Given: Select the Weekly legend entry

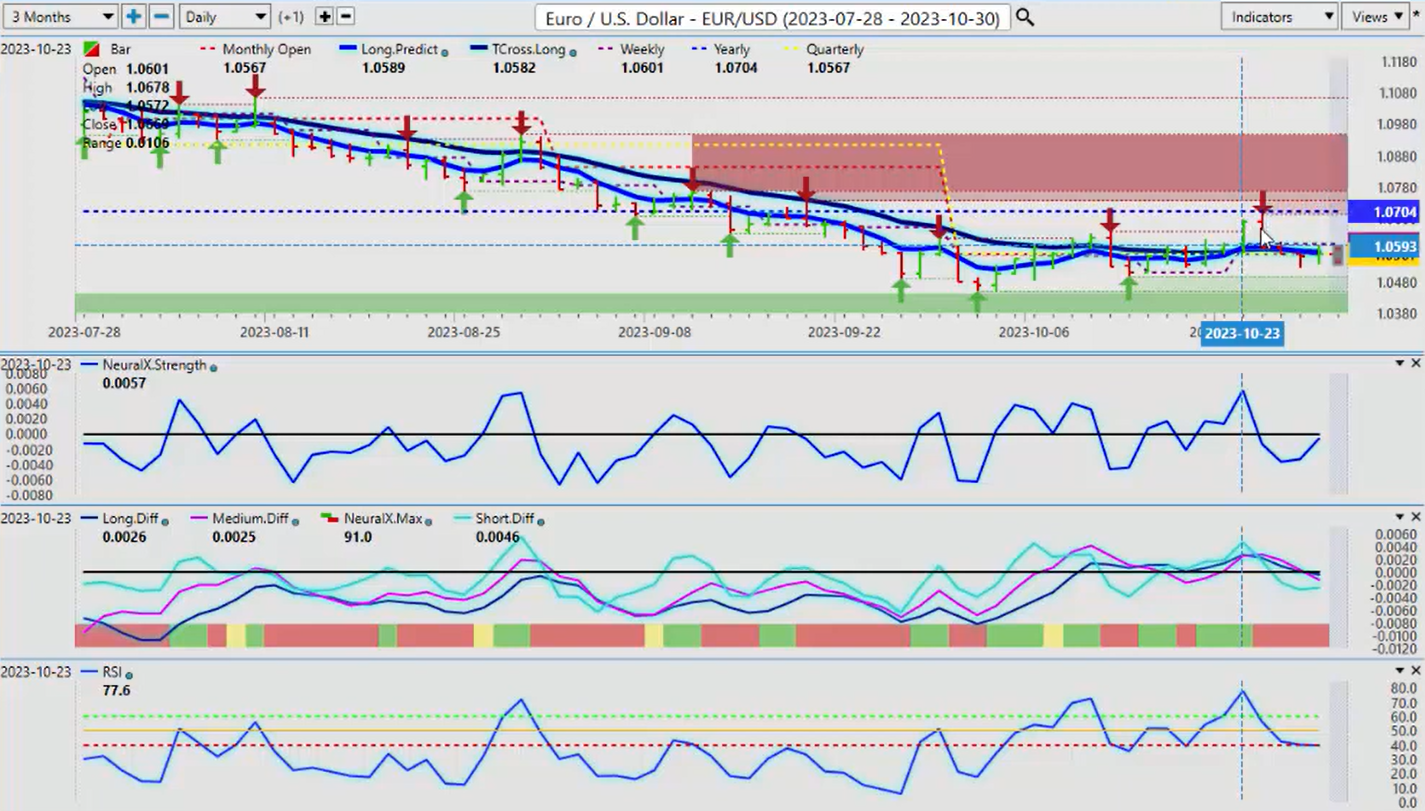Looking at the screenshot, I should [641, 49].
